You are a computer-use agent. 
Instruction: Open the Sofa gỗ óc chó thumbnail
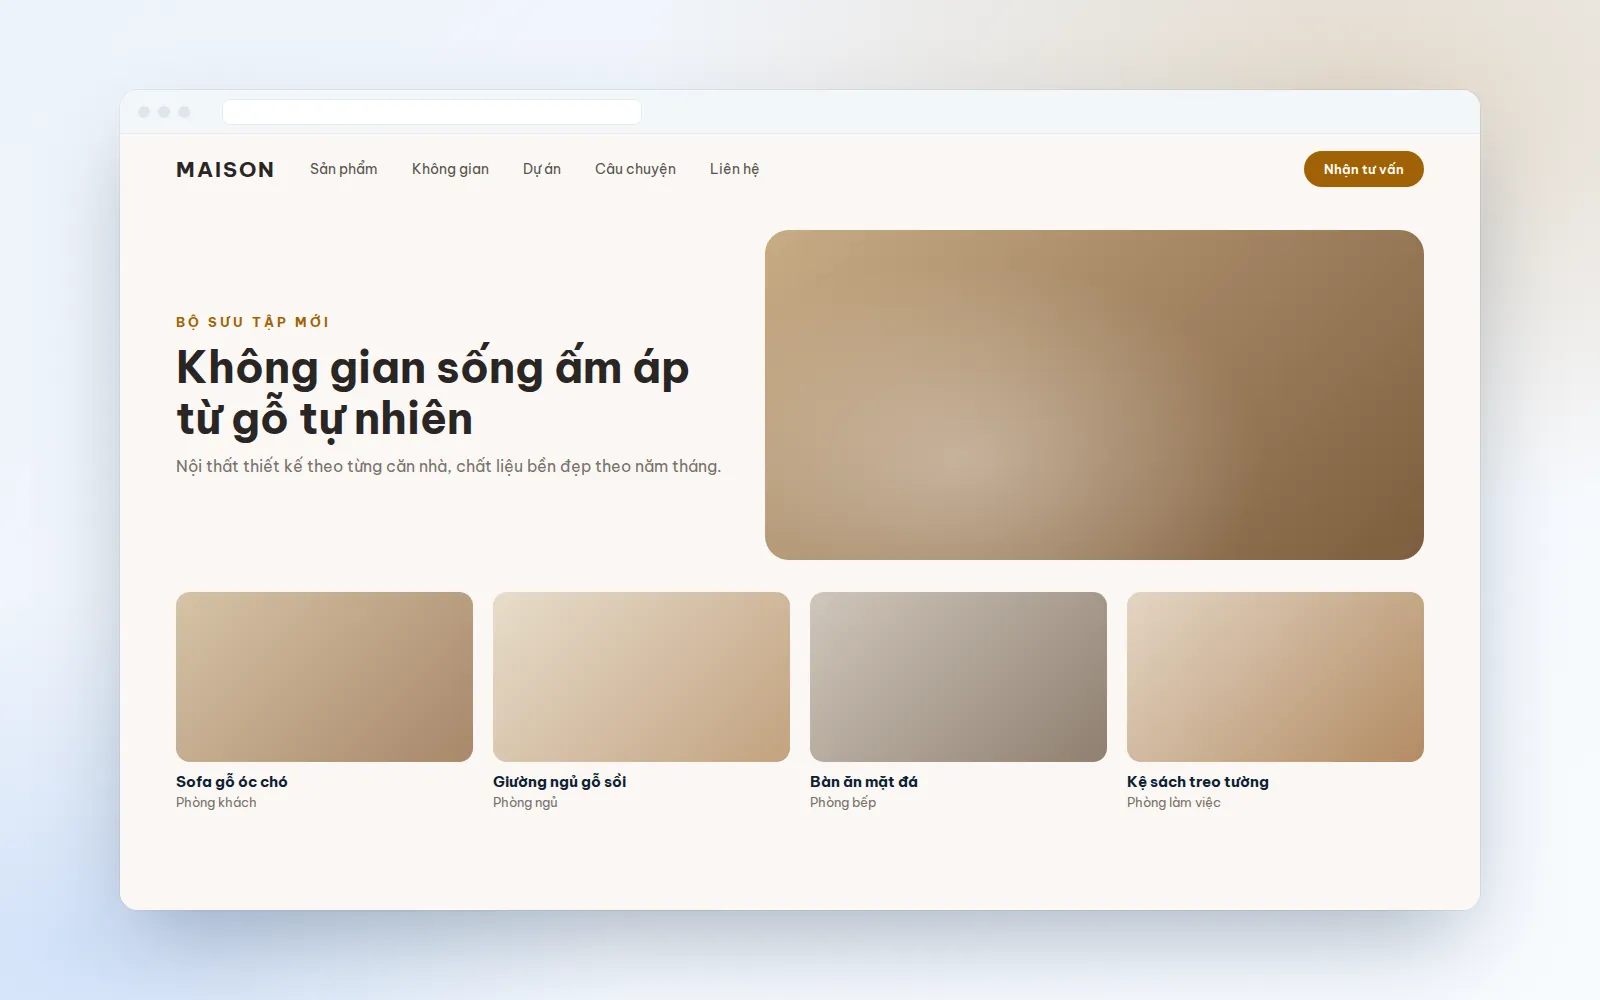[324, 677]
